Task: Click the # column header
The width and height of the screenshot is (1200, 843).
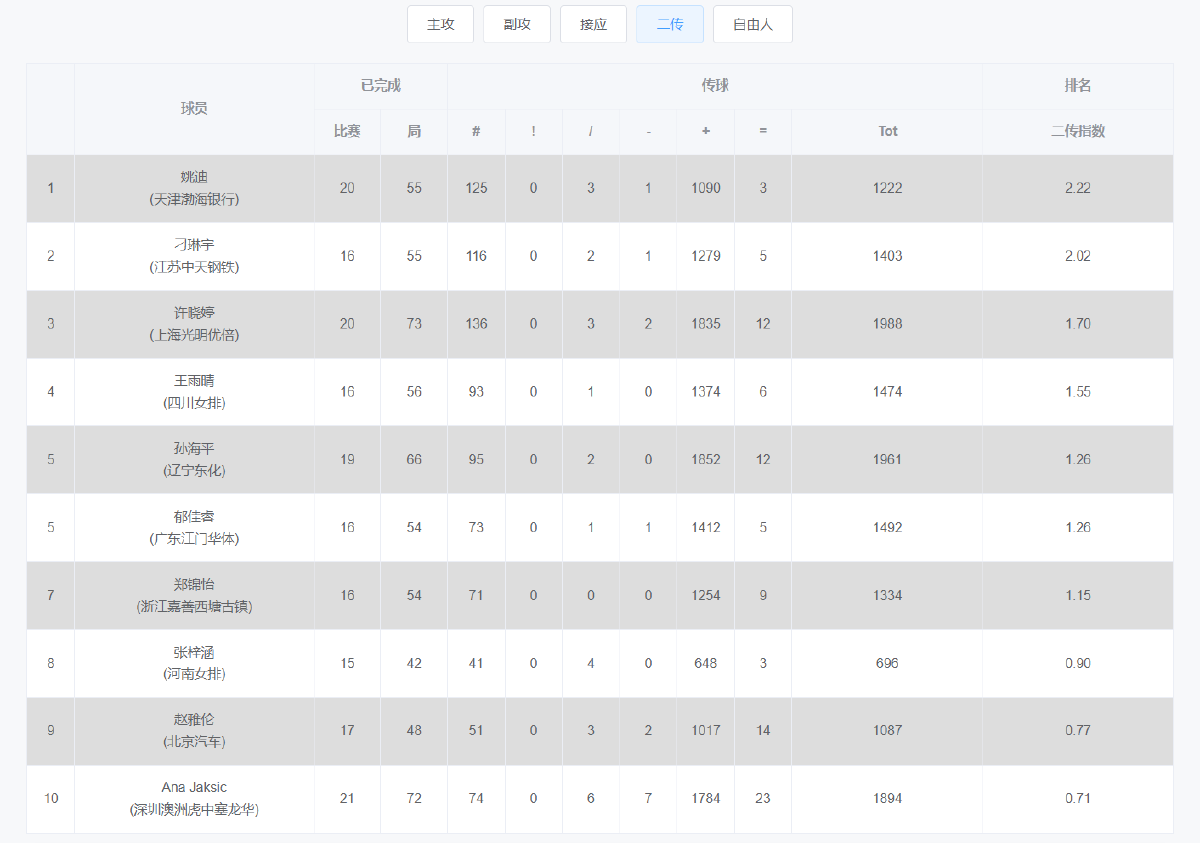Action: coord(476,131)
